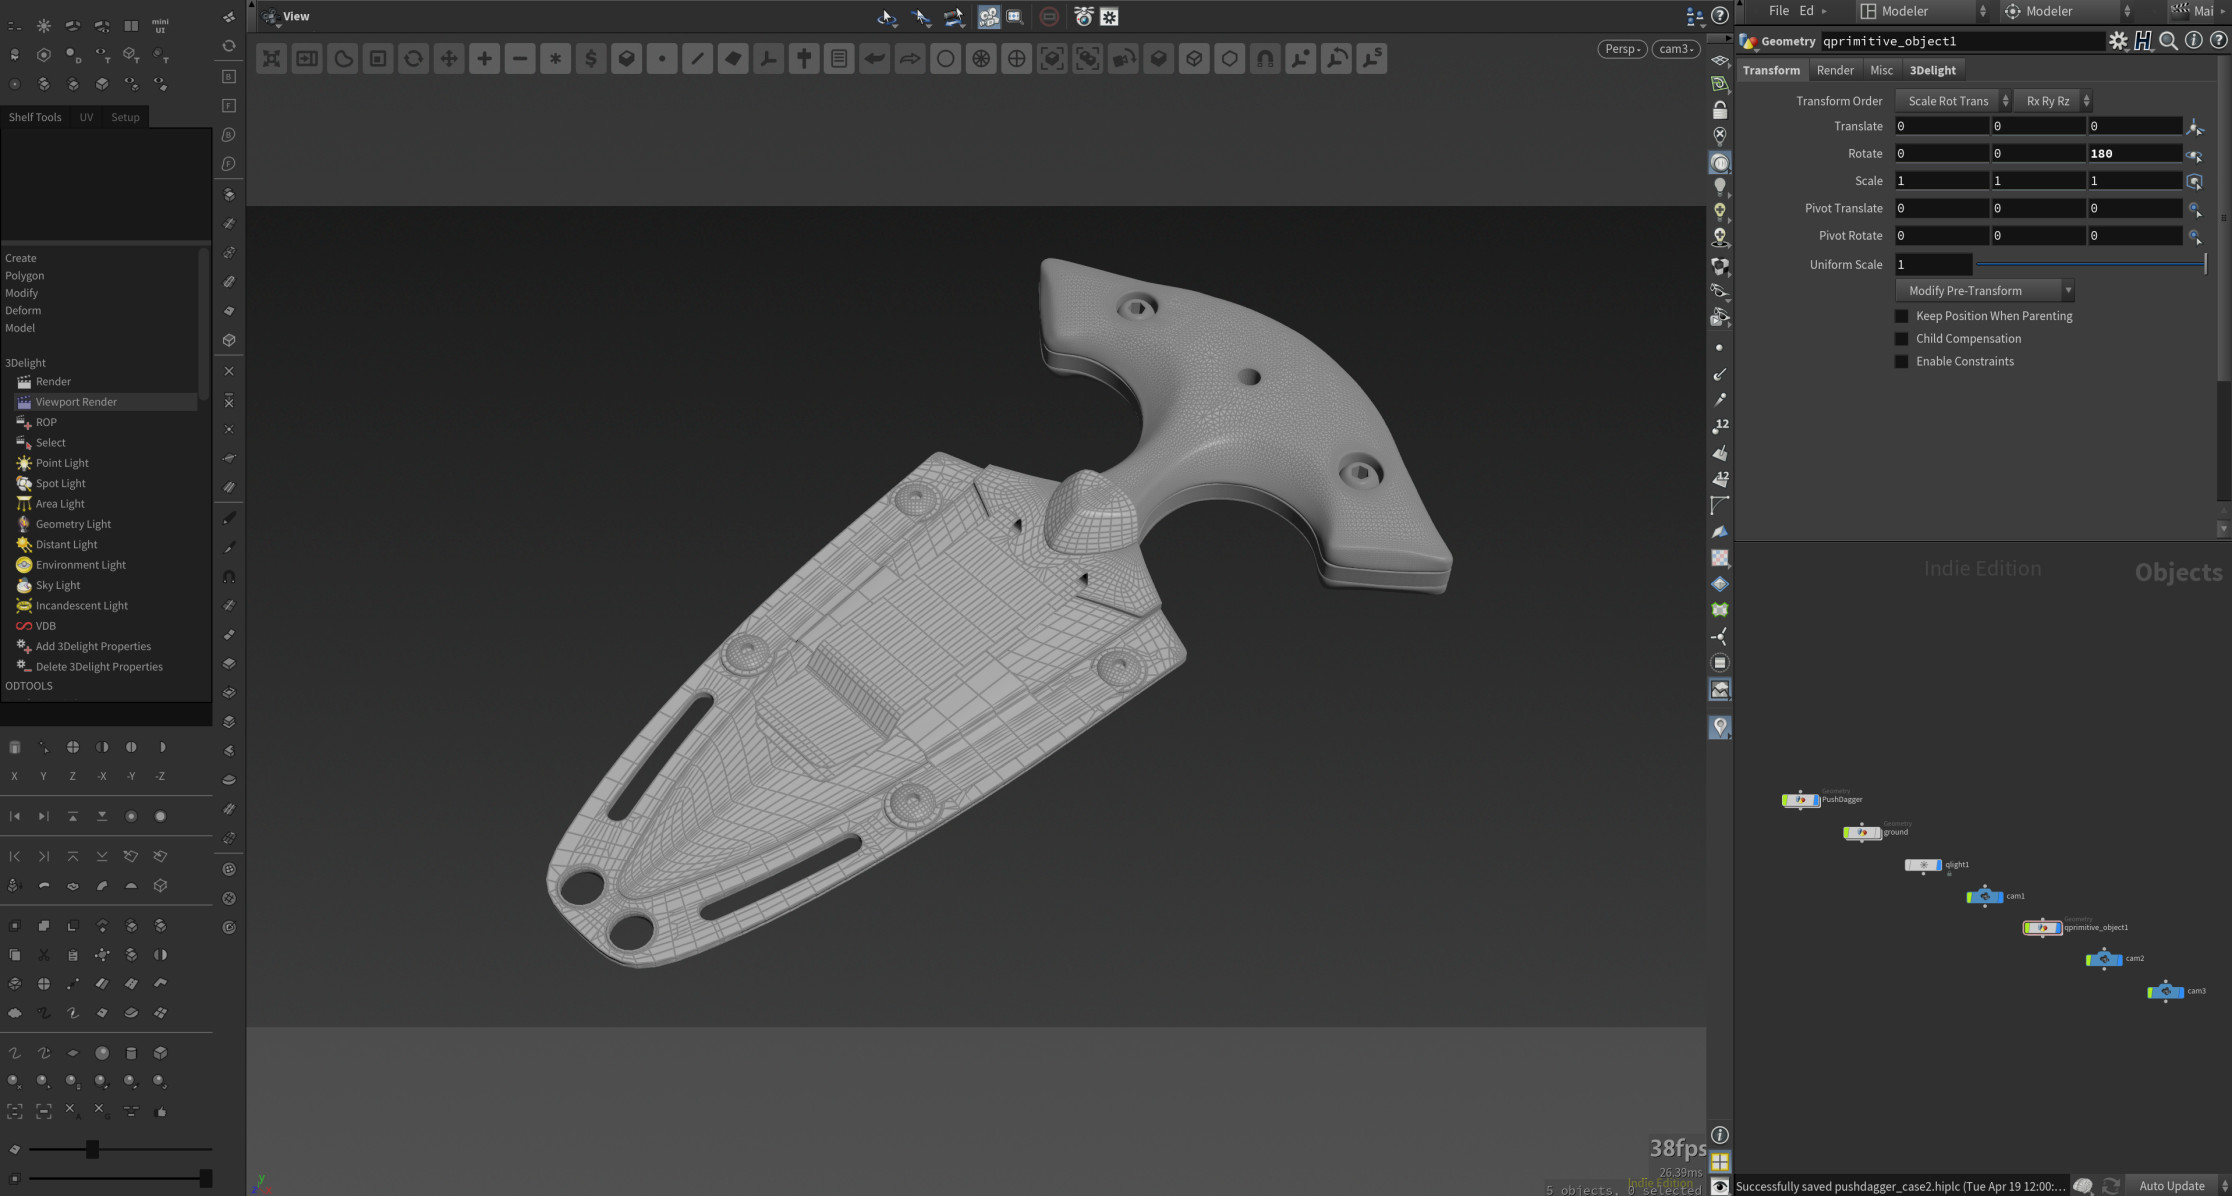Click the scale handle icon beside Scale

pyautogui.click(x=2194, y=182)
